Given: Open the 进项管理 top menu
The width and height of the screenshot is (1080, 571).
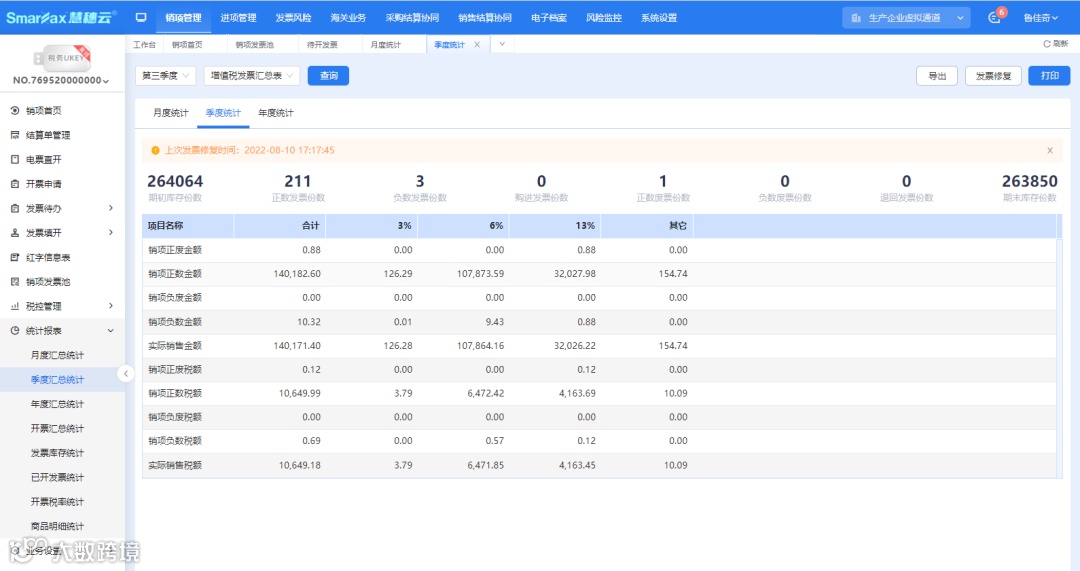Looking at the screenshot, I should coord(238,18).
